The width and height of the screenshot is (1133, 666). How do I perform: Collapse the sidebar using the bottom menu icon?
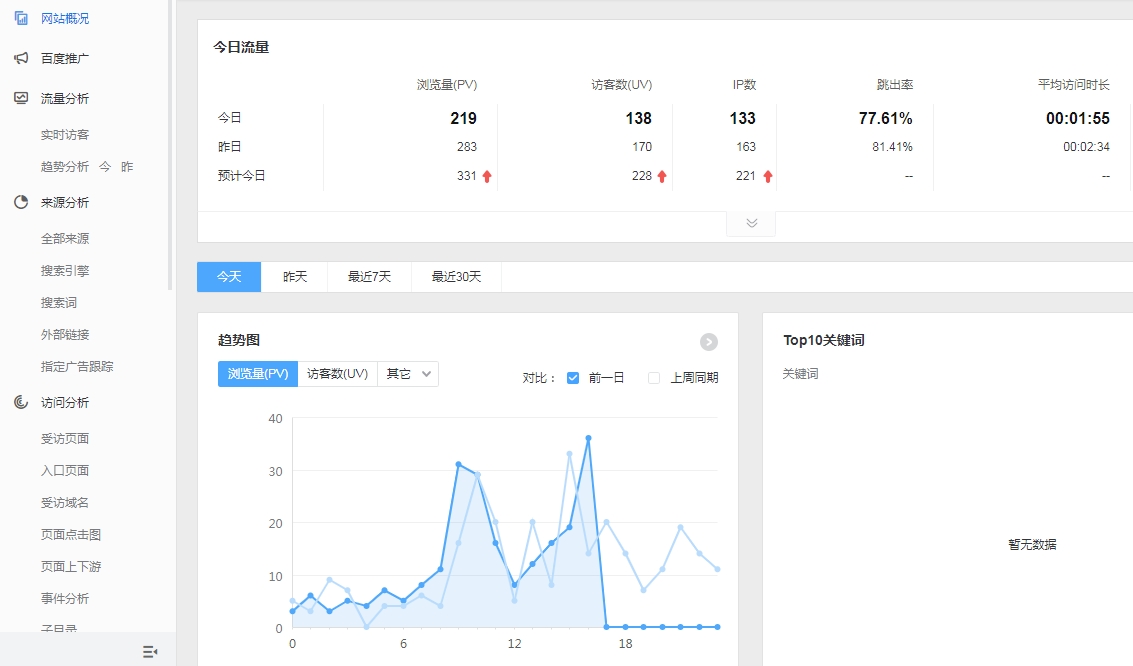pos(150,651)
